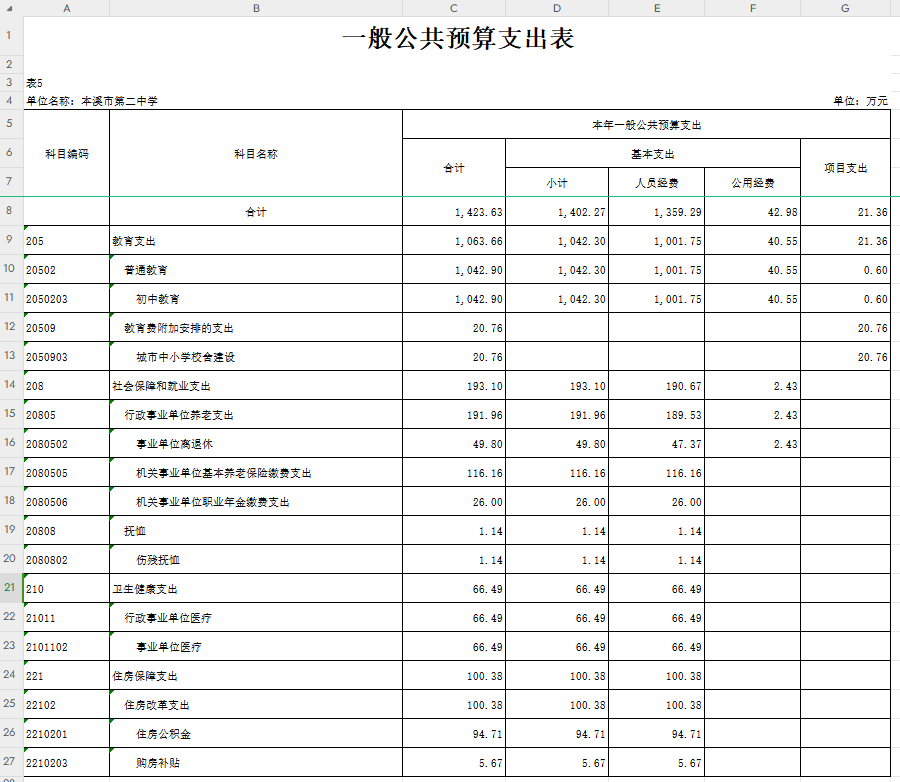Screen dimensions: 900x782
Task: Click the value 189.53
Action: pyautogui.click(x=657, y=415)
